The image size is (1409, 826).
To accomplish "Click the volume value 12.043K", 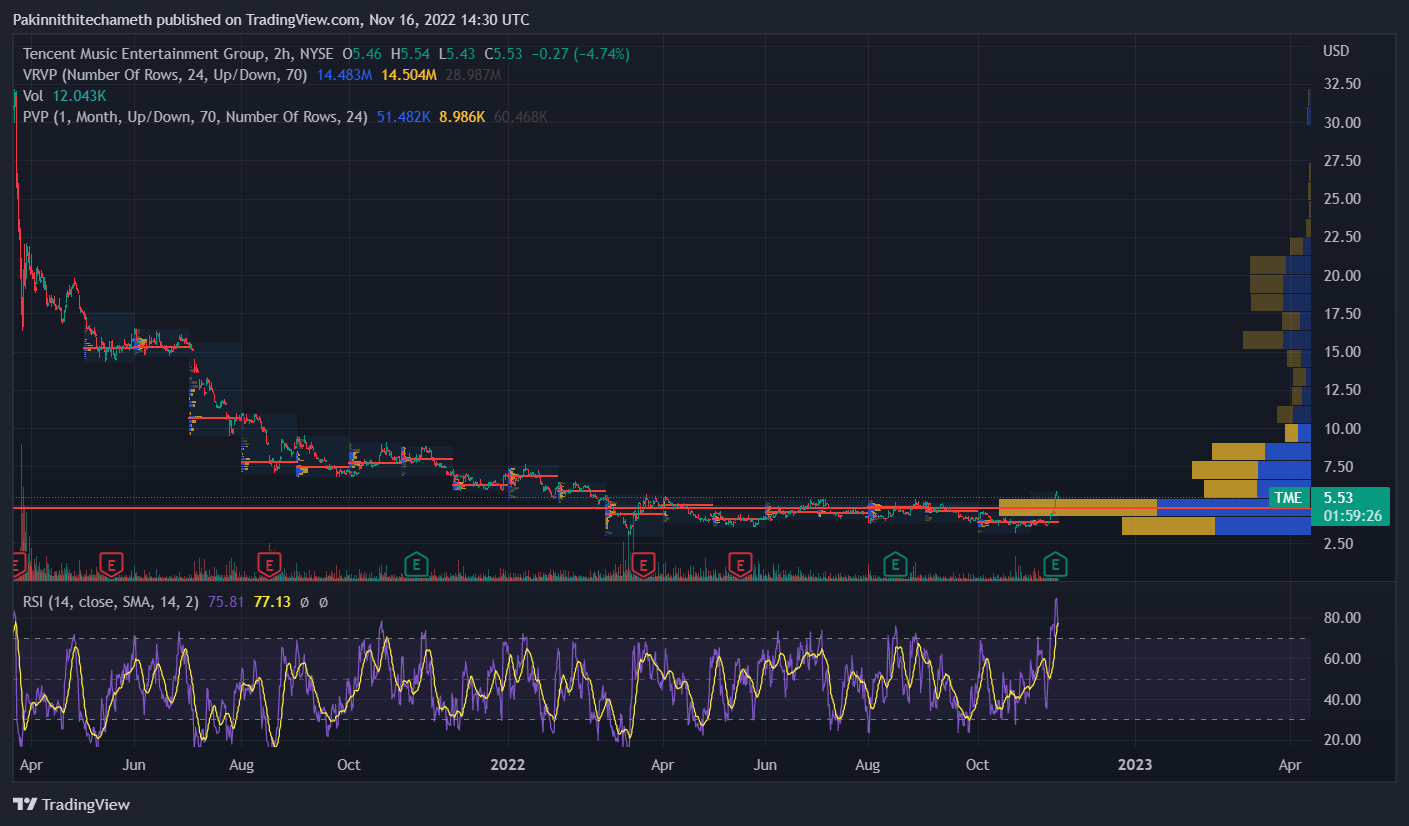I will [x=79, y=95].
